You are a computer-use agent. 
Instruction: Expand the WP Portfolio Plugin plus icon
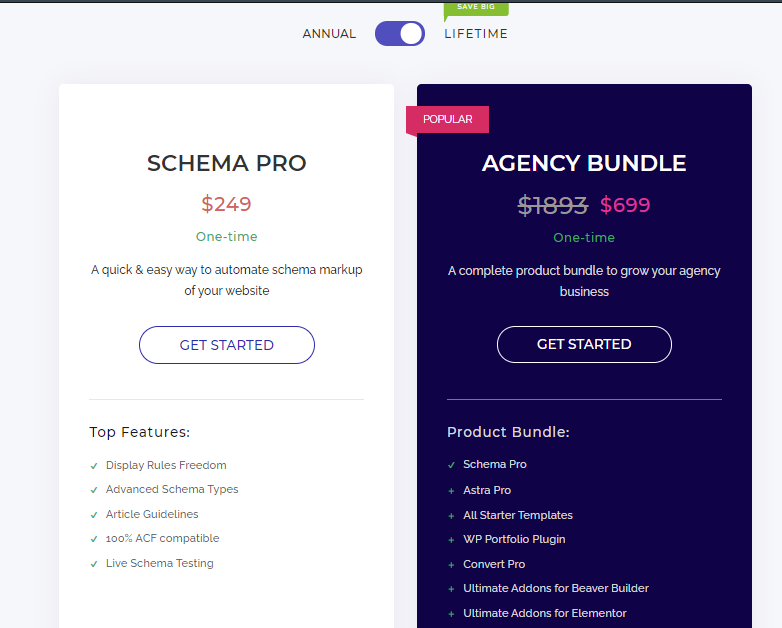(x=452, y=540)
